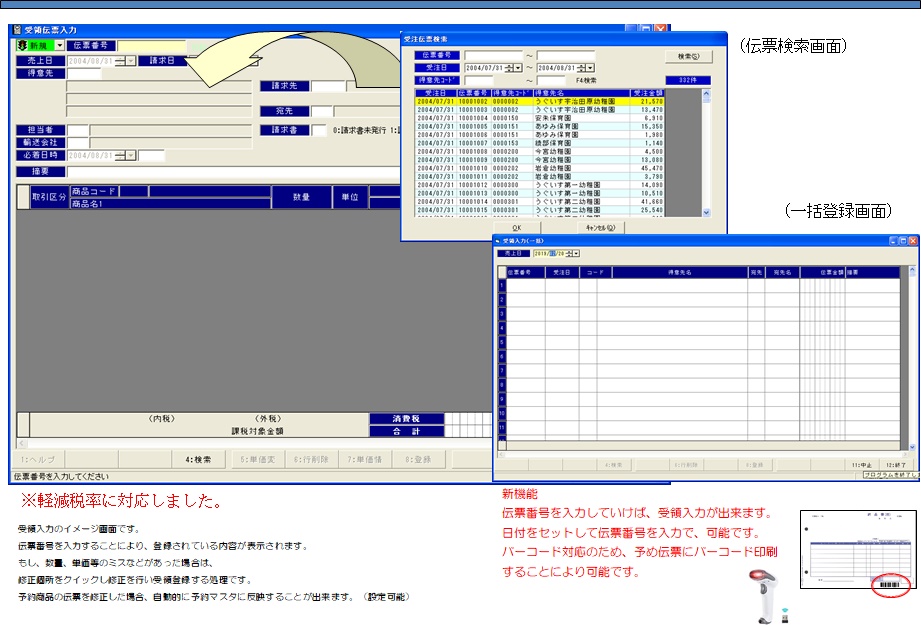This screenshot has height=625, width=921.
Task: Click the 検索(S) button in 受注伝票検索
Action: [x=689, y=56]
